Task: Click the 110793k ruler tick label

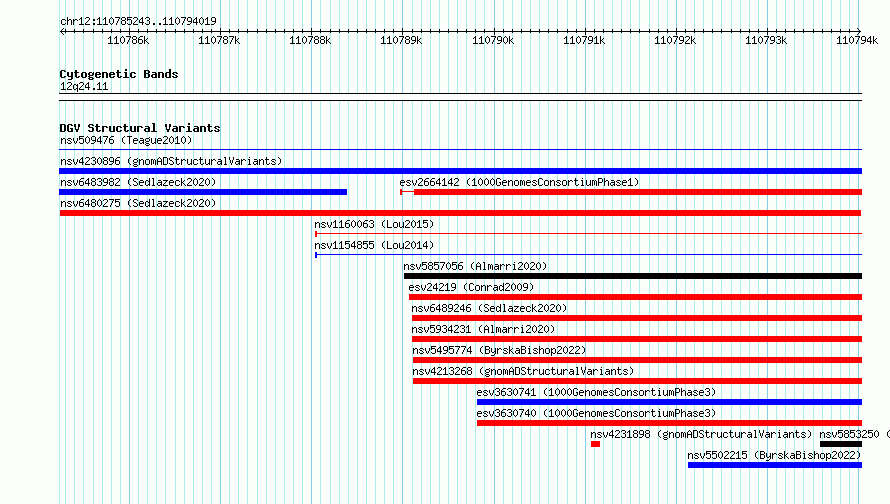Action: [766, 40]
